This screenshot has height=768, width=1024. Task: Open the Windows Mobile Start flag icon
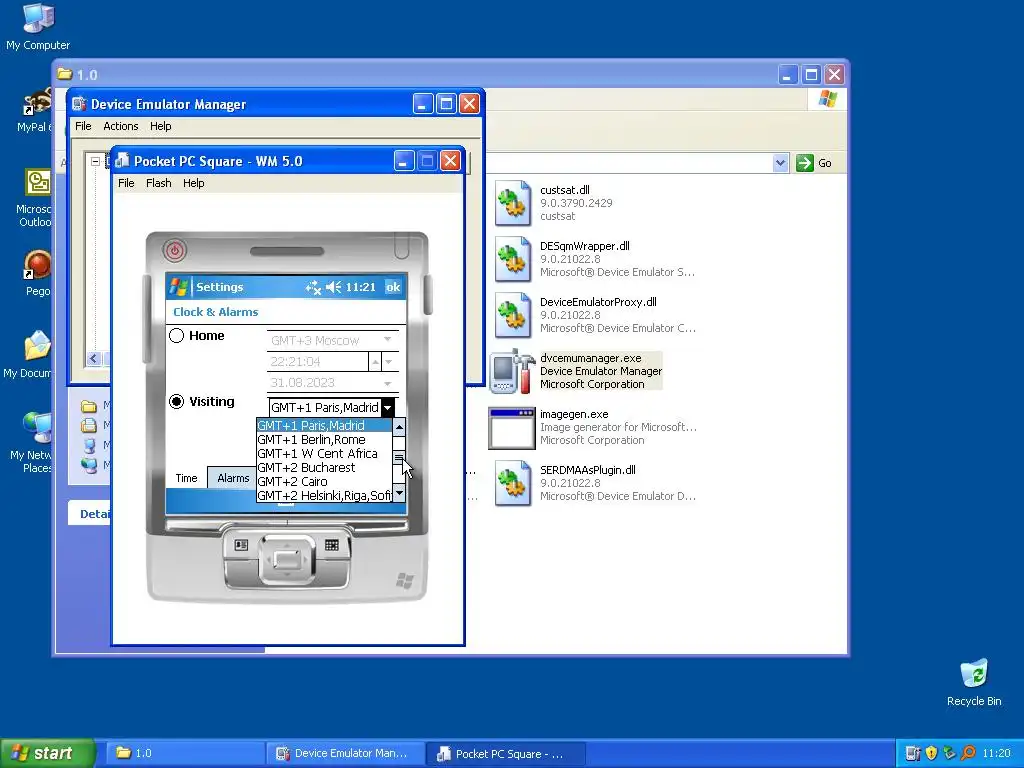point(178,287)
